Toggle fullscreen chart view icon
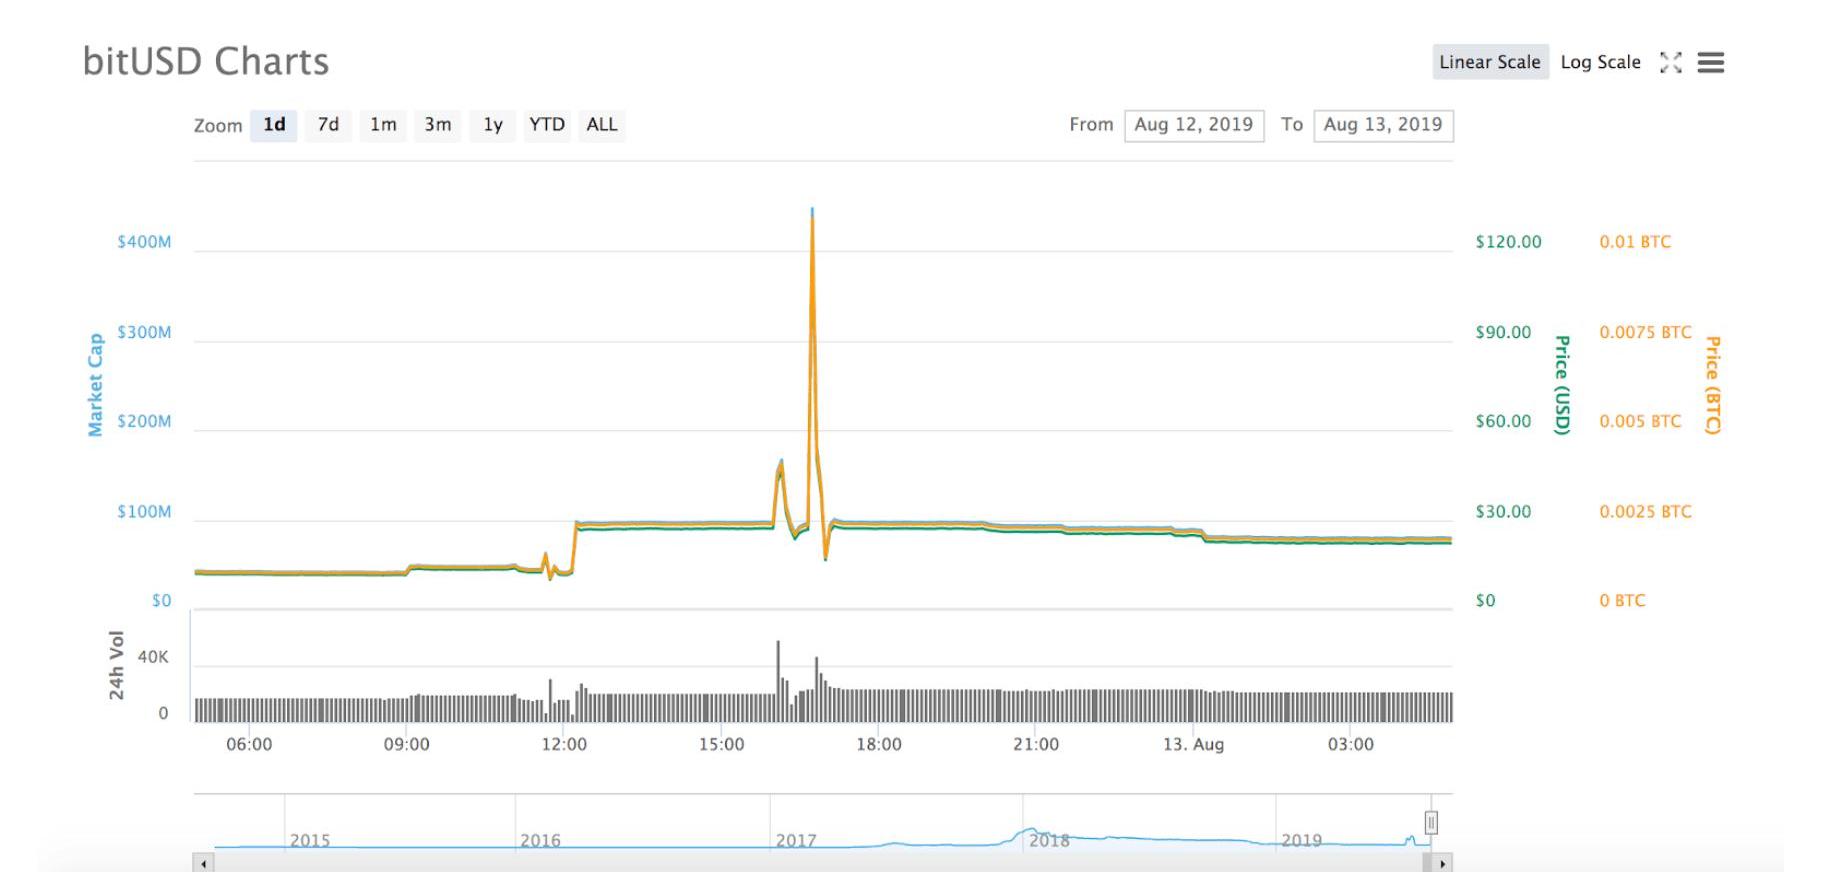This screenshot has height=872, width=1836. click(x=1670, y=63)
